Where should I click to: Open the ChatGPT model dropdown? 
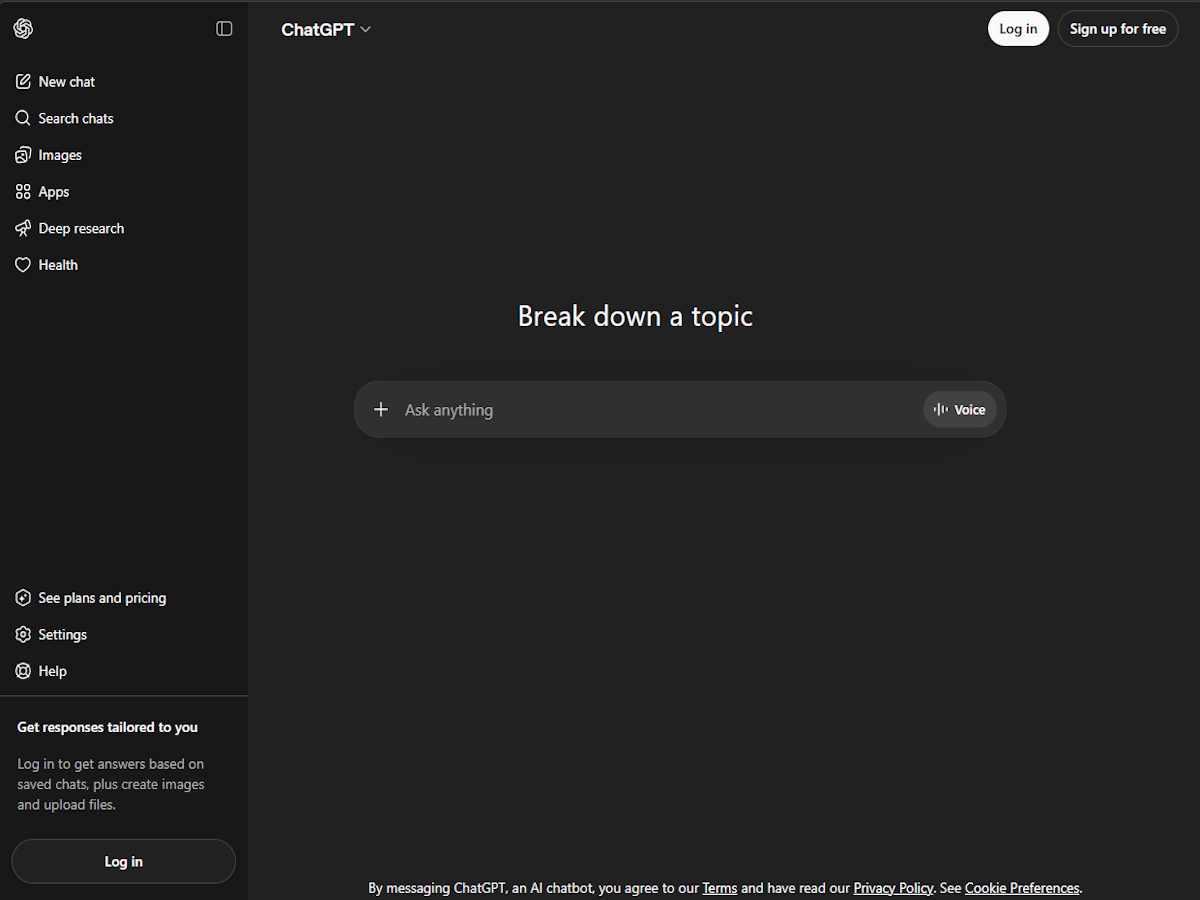click(318, 29)
